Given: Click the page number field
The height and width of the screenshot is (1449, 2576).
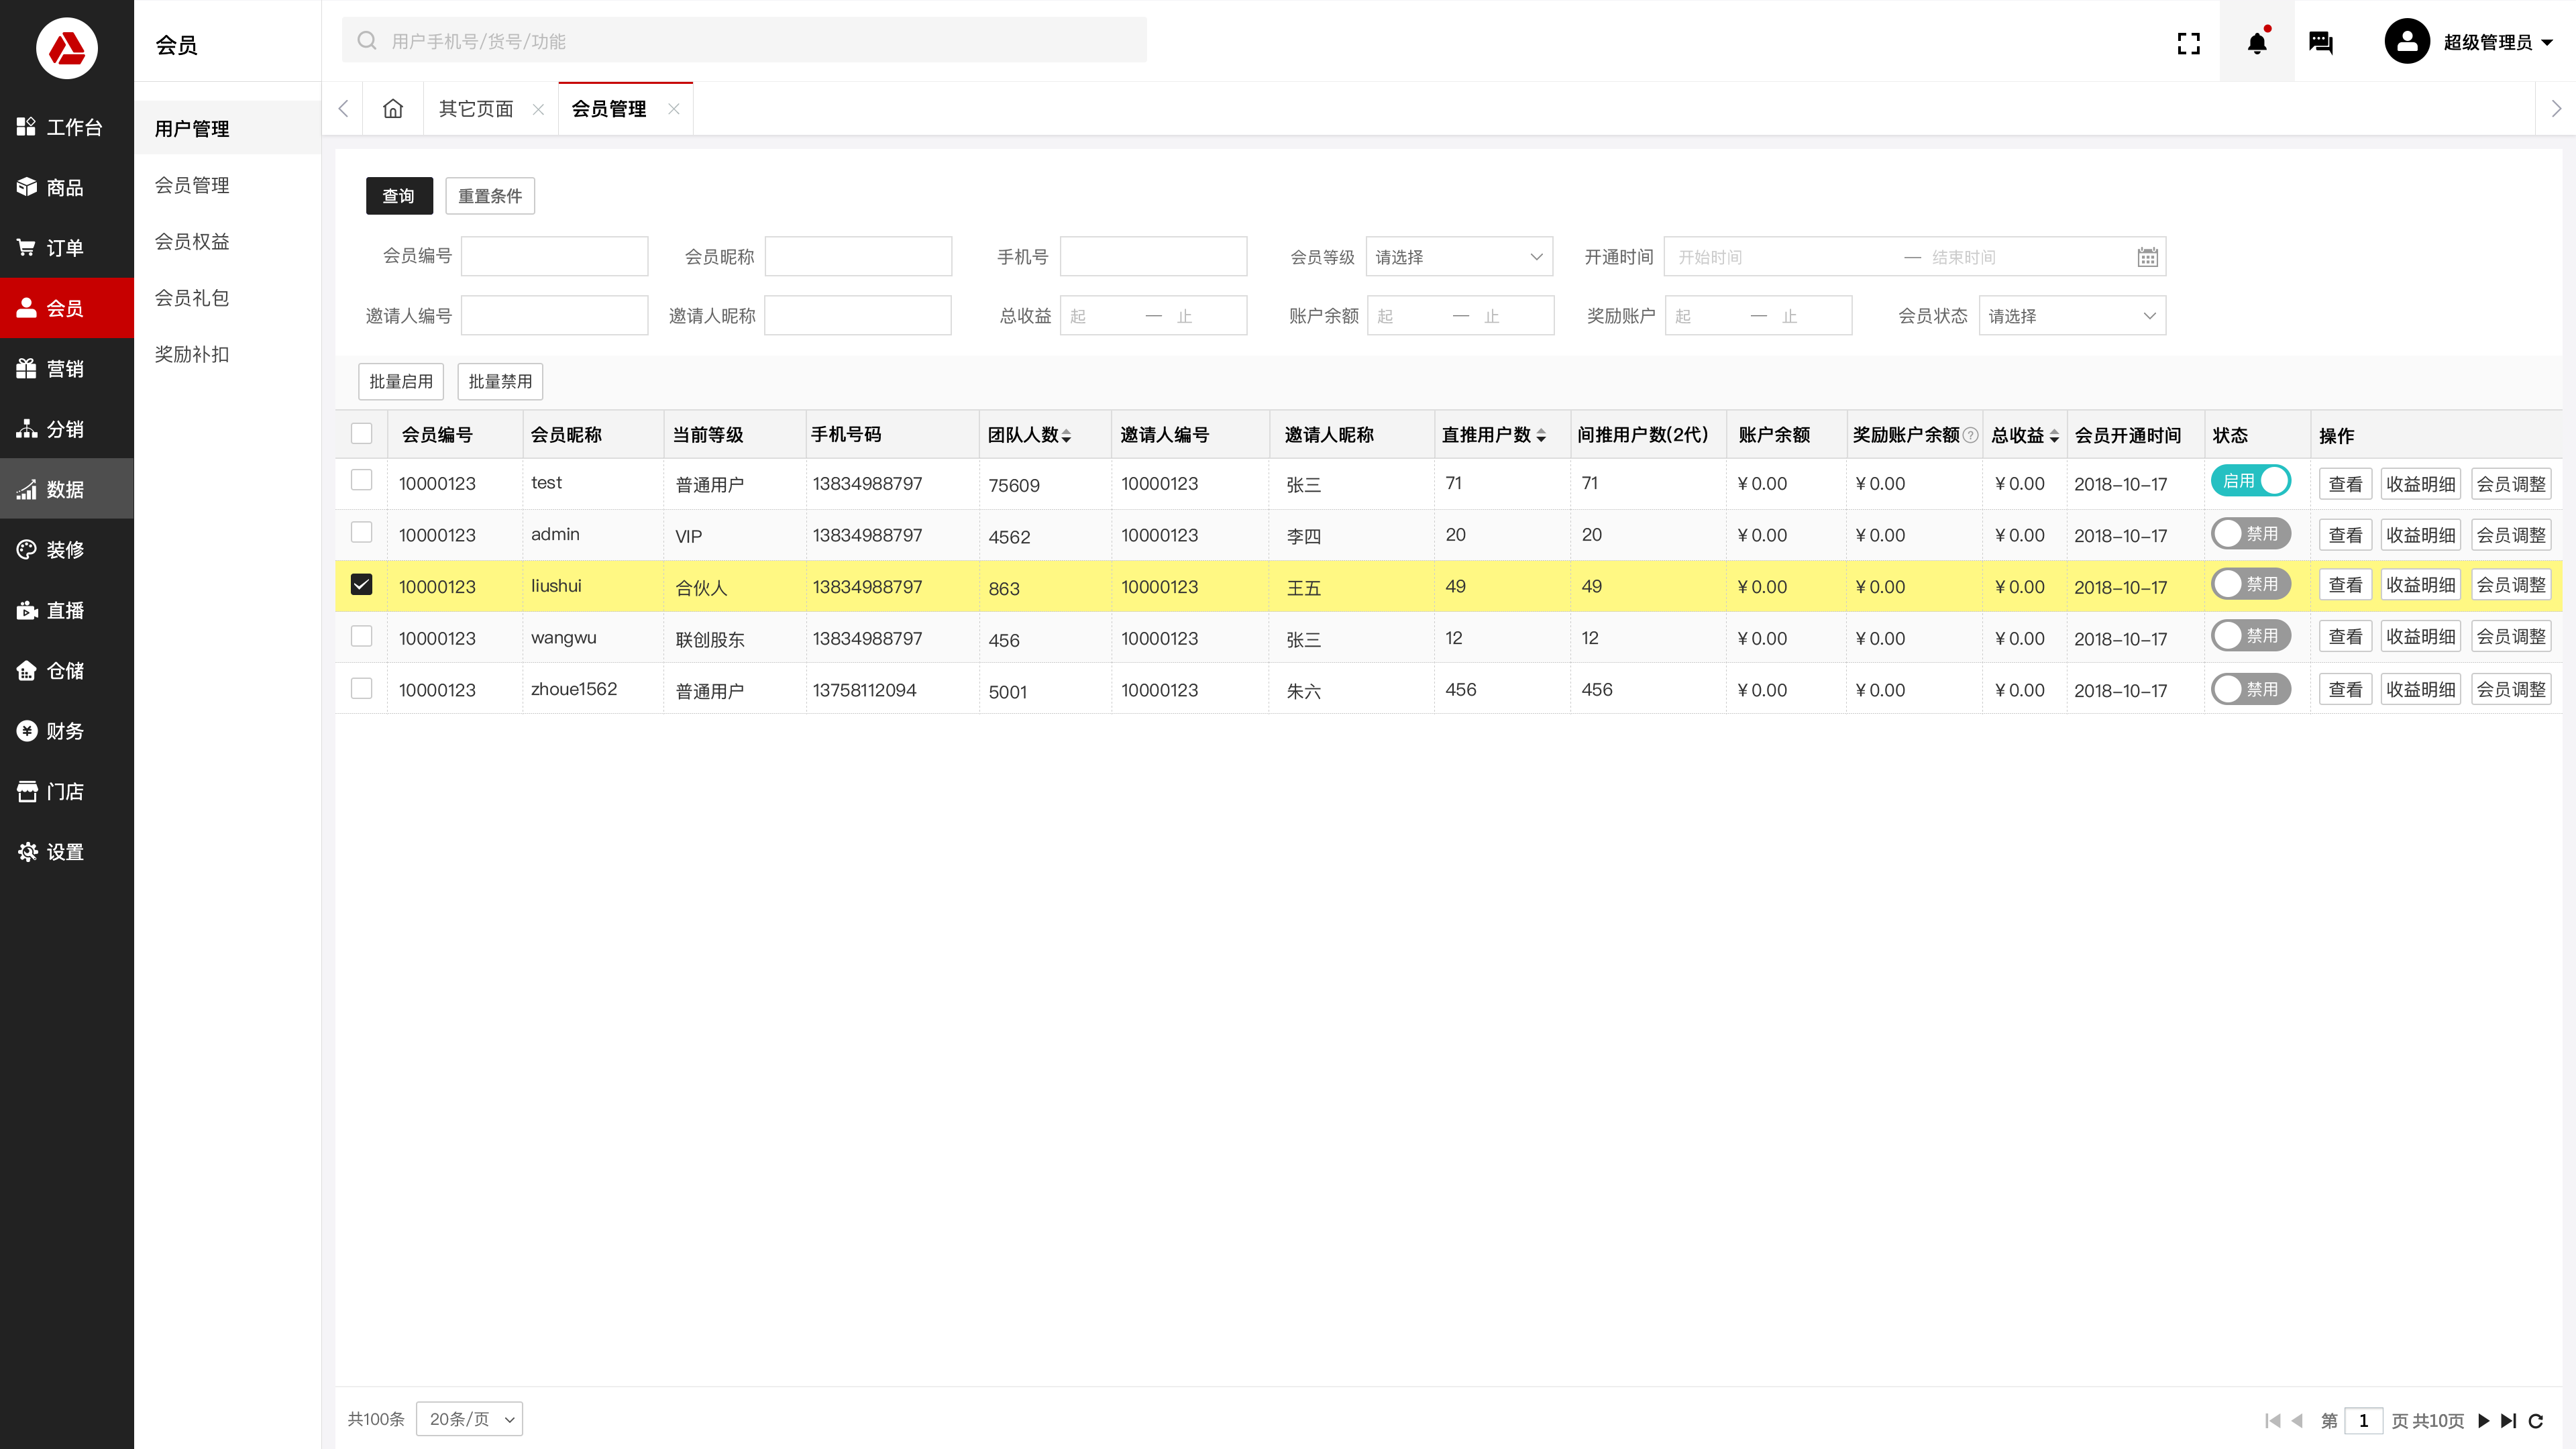Looking at the screenshot, I should 2364,1421.
